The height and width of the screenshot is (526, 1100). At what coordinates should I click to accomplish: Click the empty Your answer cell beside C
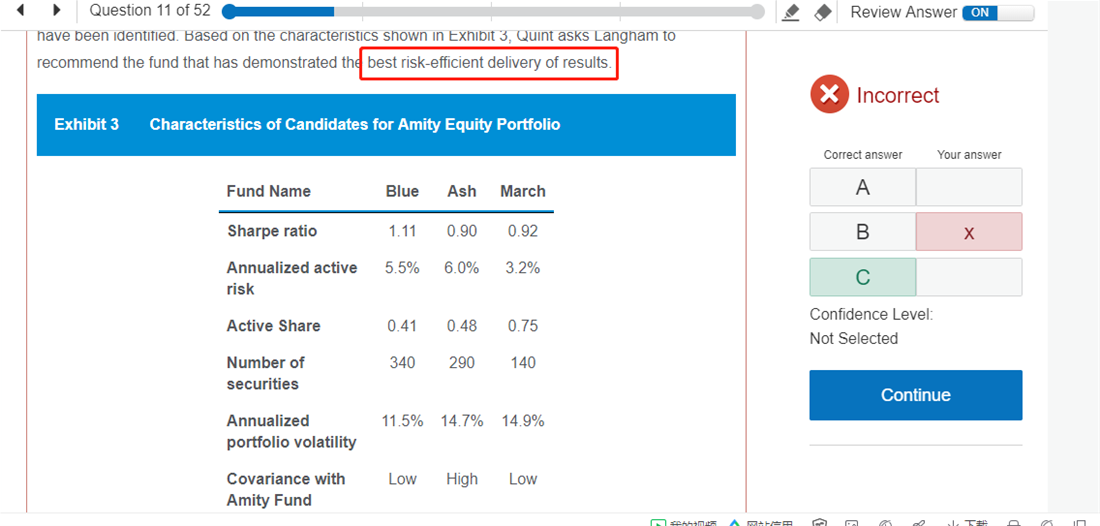click(x=968, y=277)
